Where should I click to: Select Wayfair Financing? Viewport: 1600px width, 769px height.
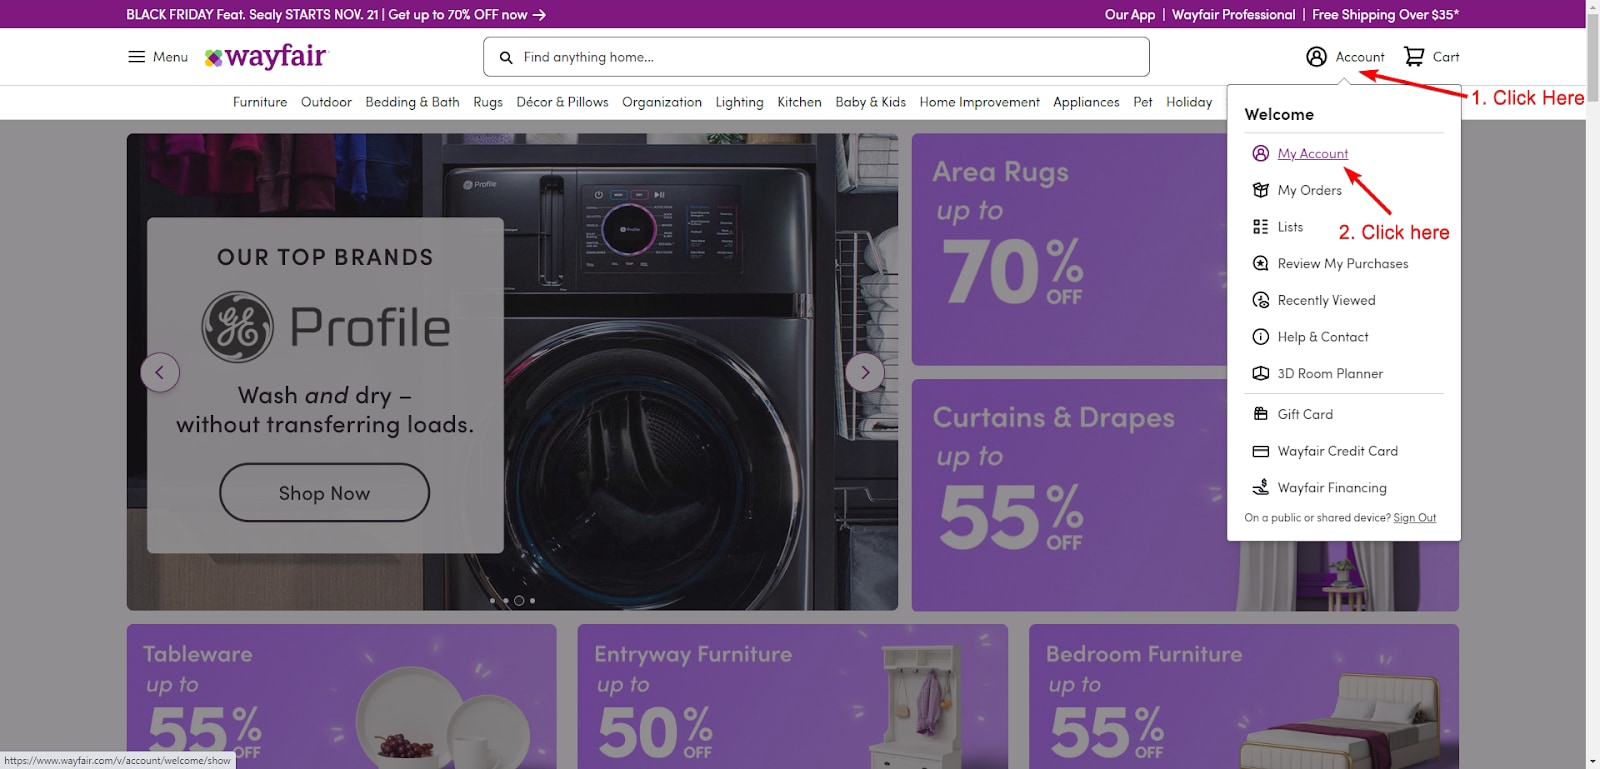click(1332, 488)
